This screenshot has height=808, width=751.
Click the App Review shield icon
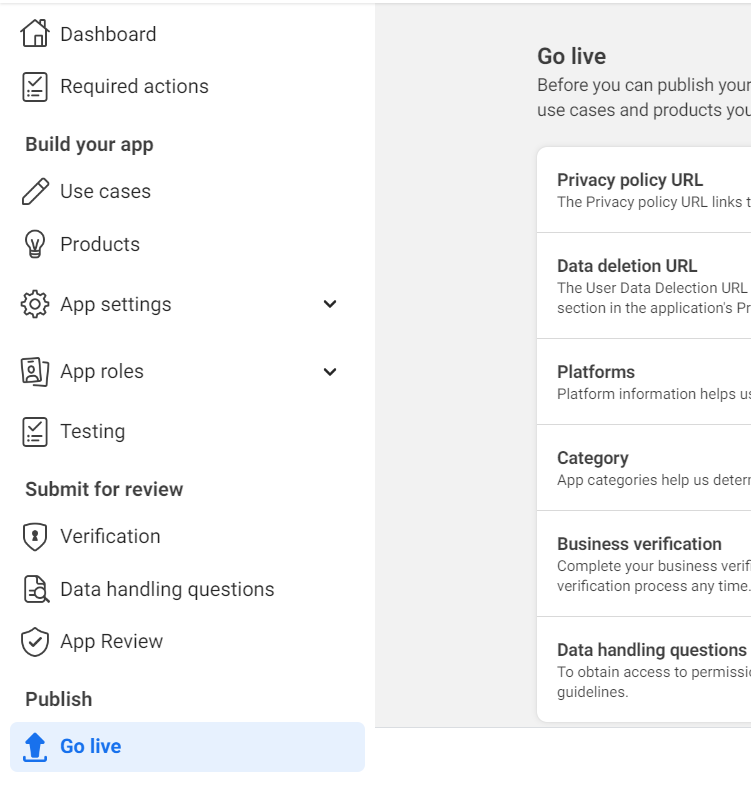point(34,641)
